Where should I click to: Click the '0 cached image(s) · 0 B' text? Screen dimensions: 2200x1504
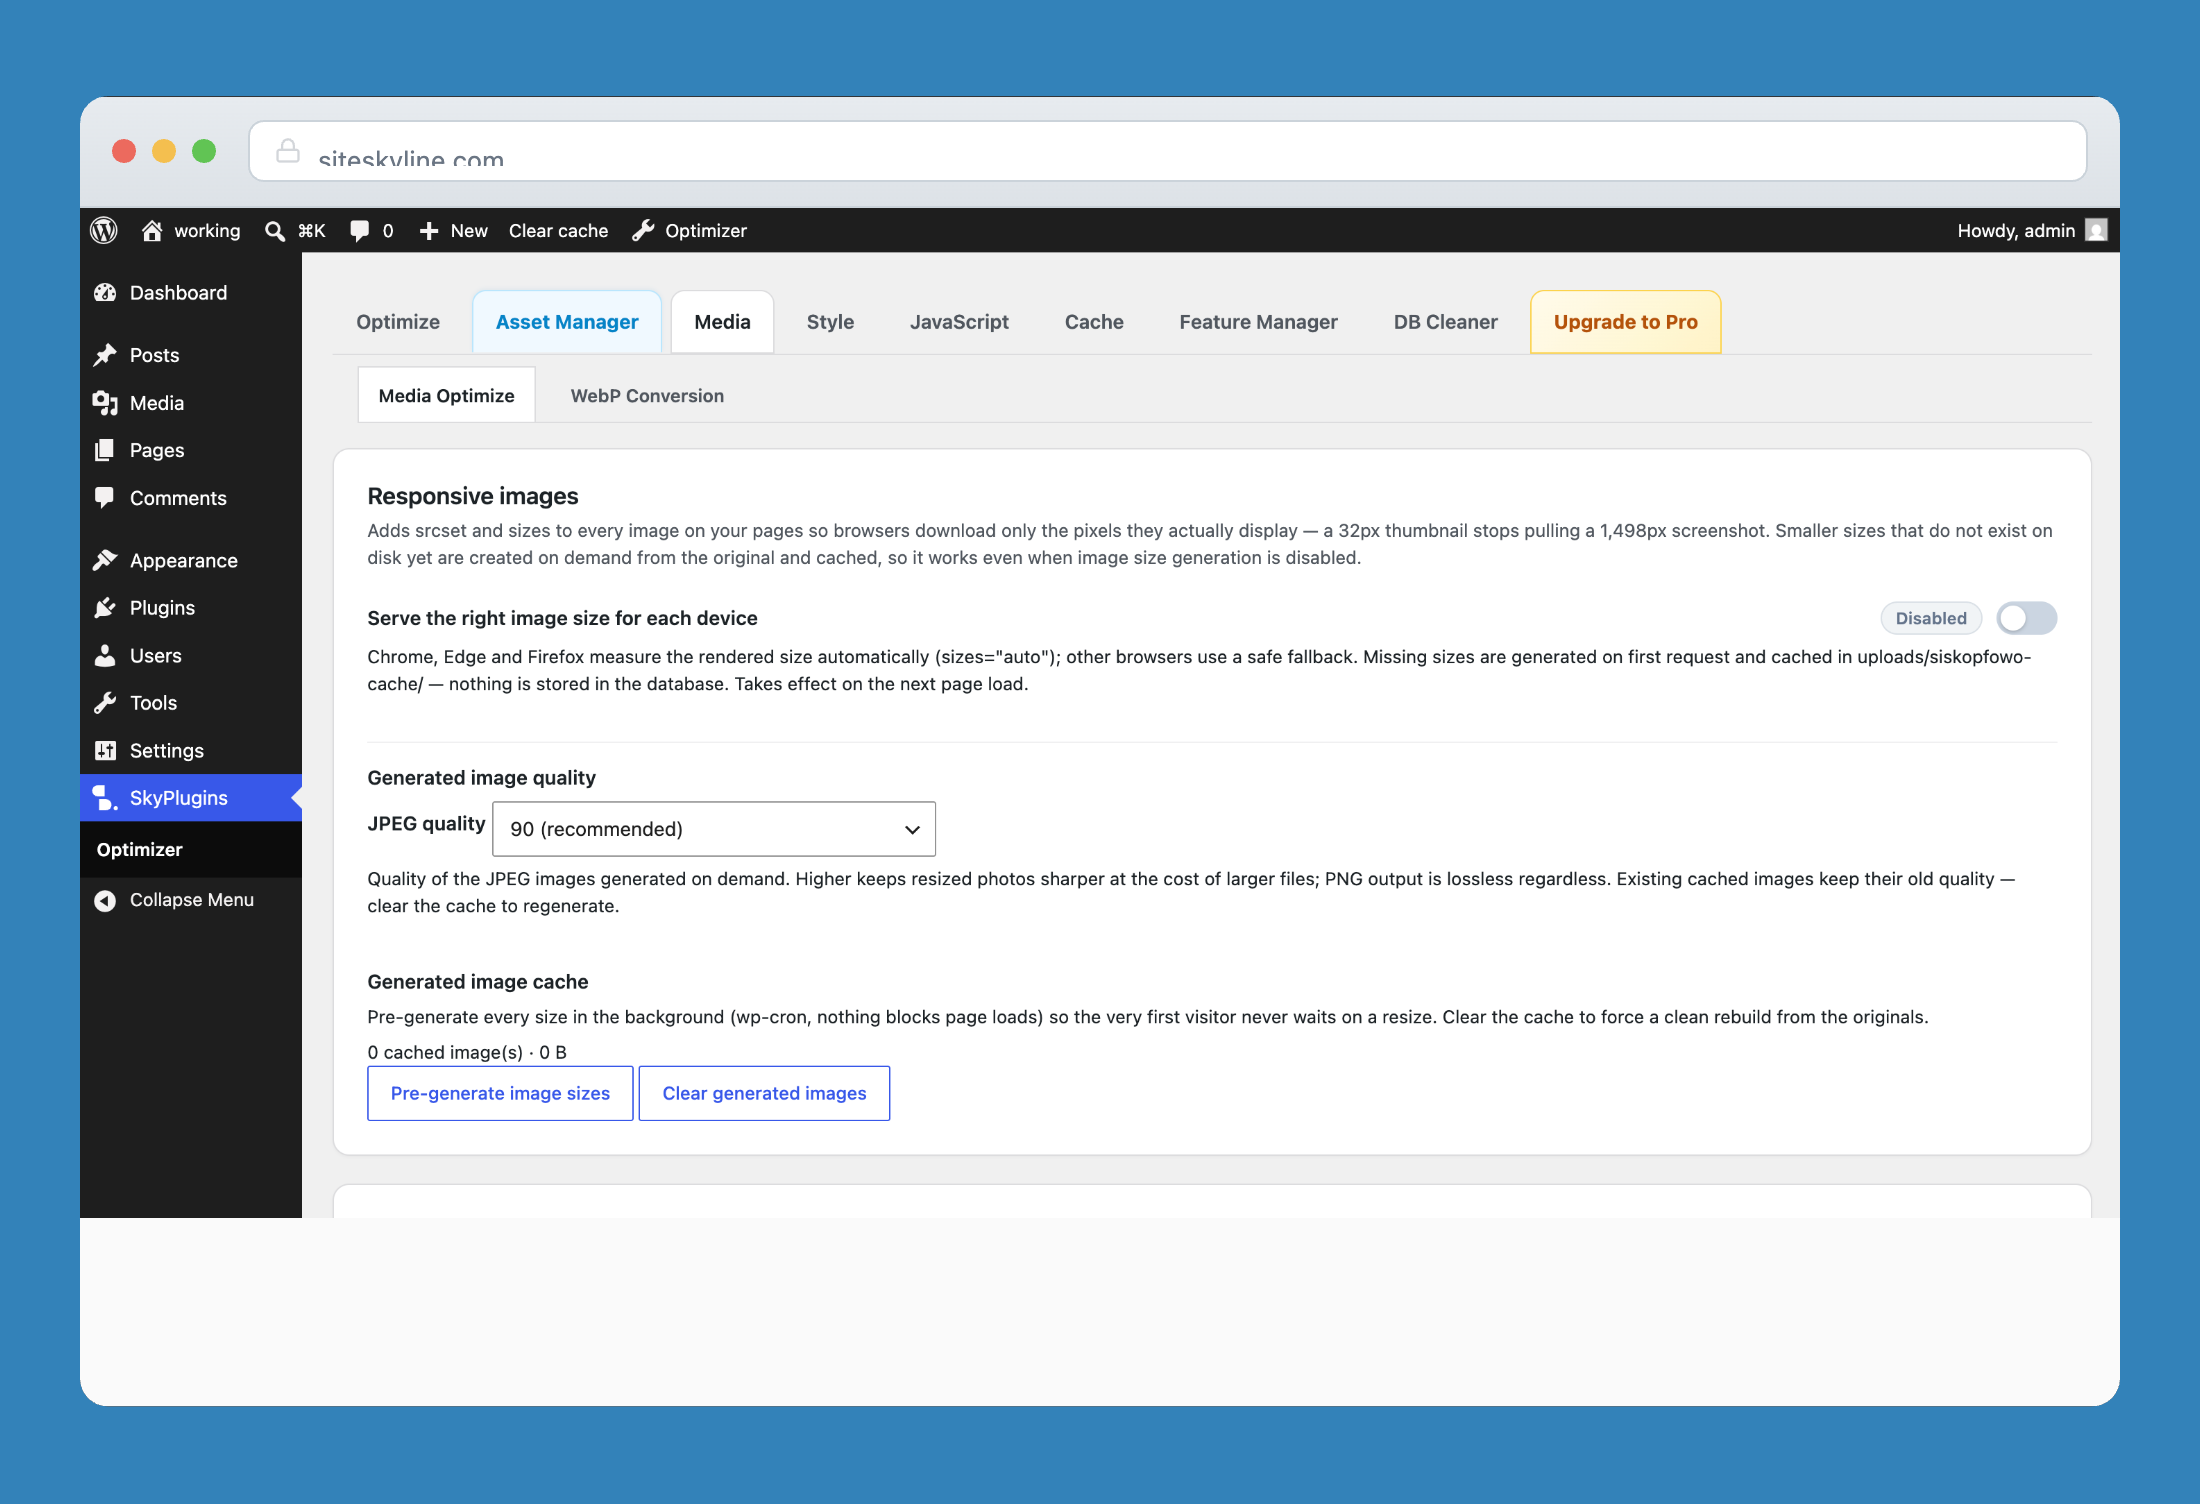tap(467, 1052)
